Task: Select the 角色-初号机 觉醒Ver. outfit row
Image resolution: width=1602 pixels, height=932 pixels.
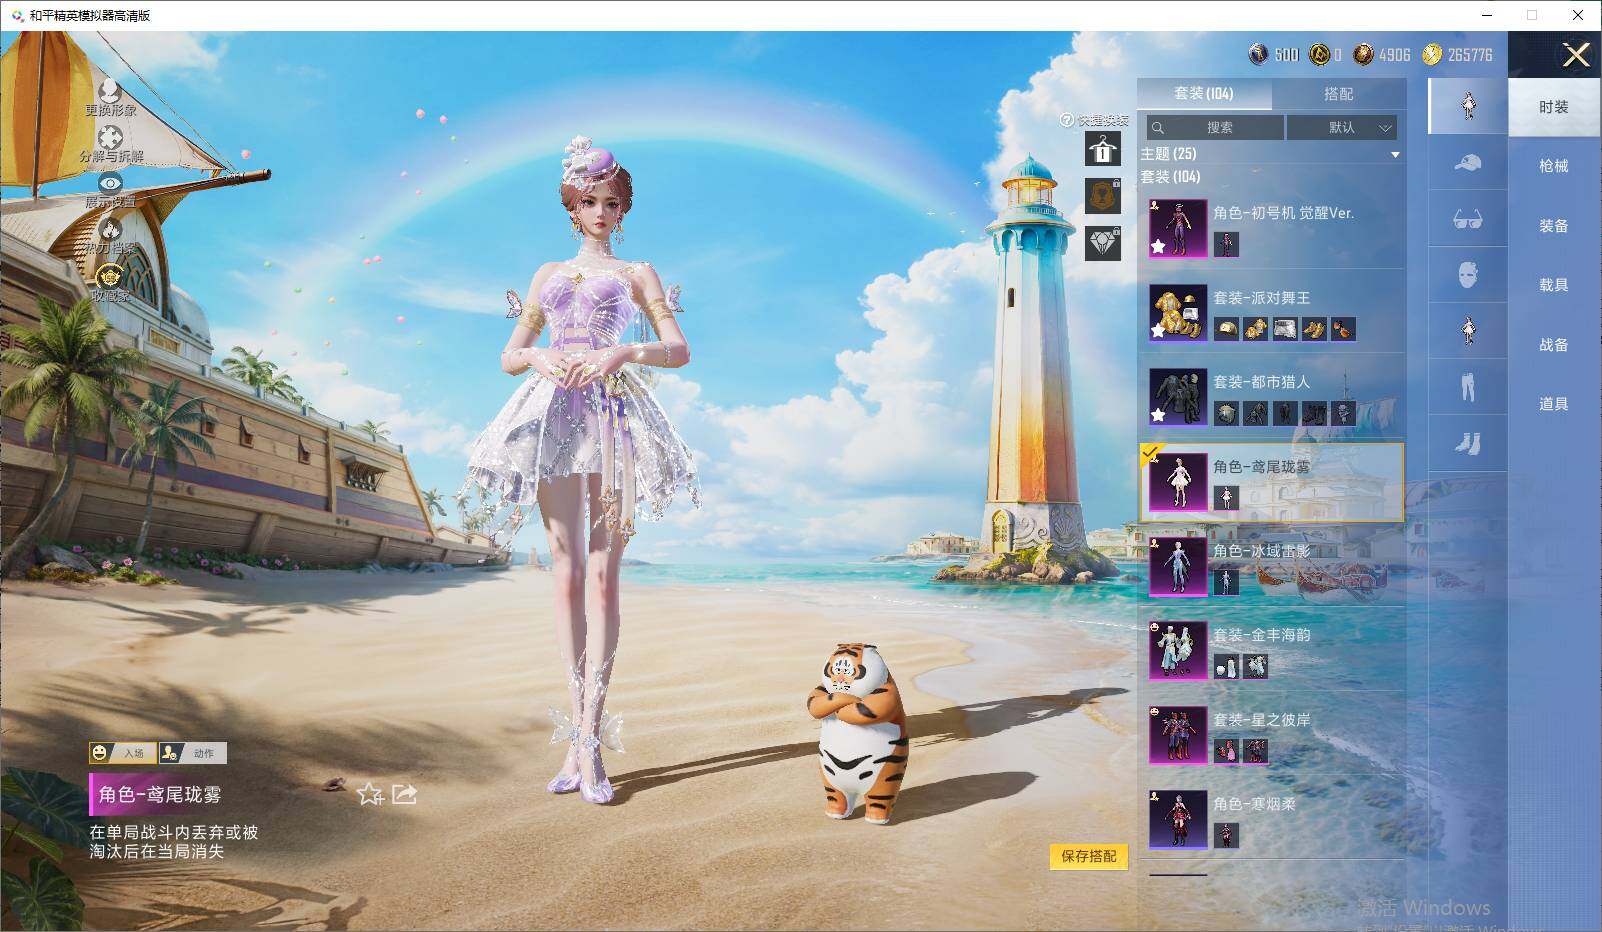Action: click(1272, 228)
